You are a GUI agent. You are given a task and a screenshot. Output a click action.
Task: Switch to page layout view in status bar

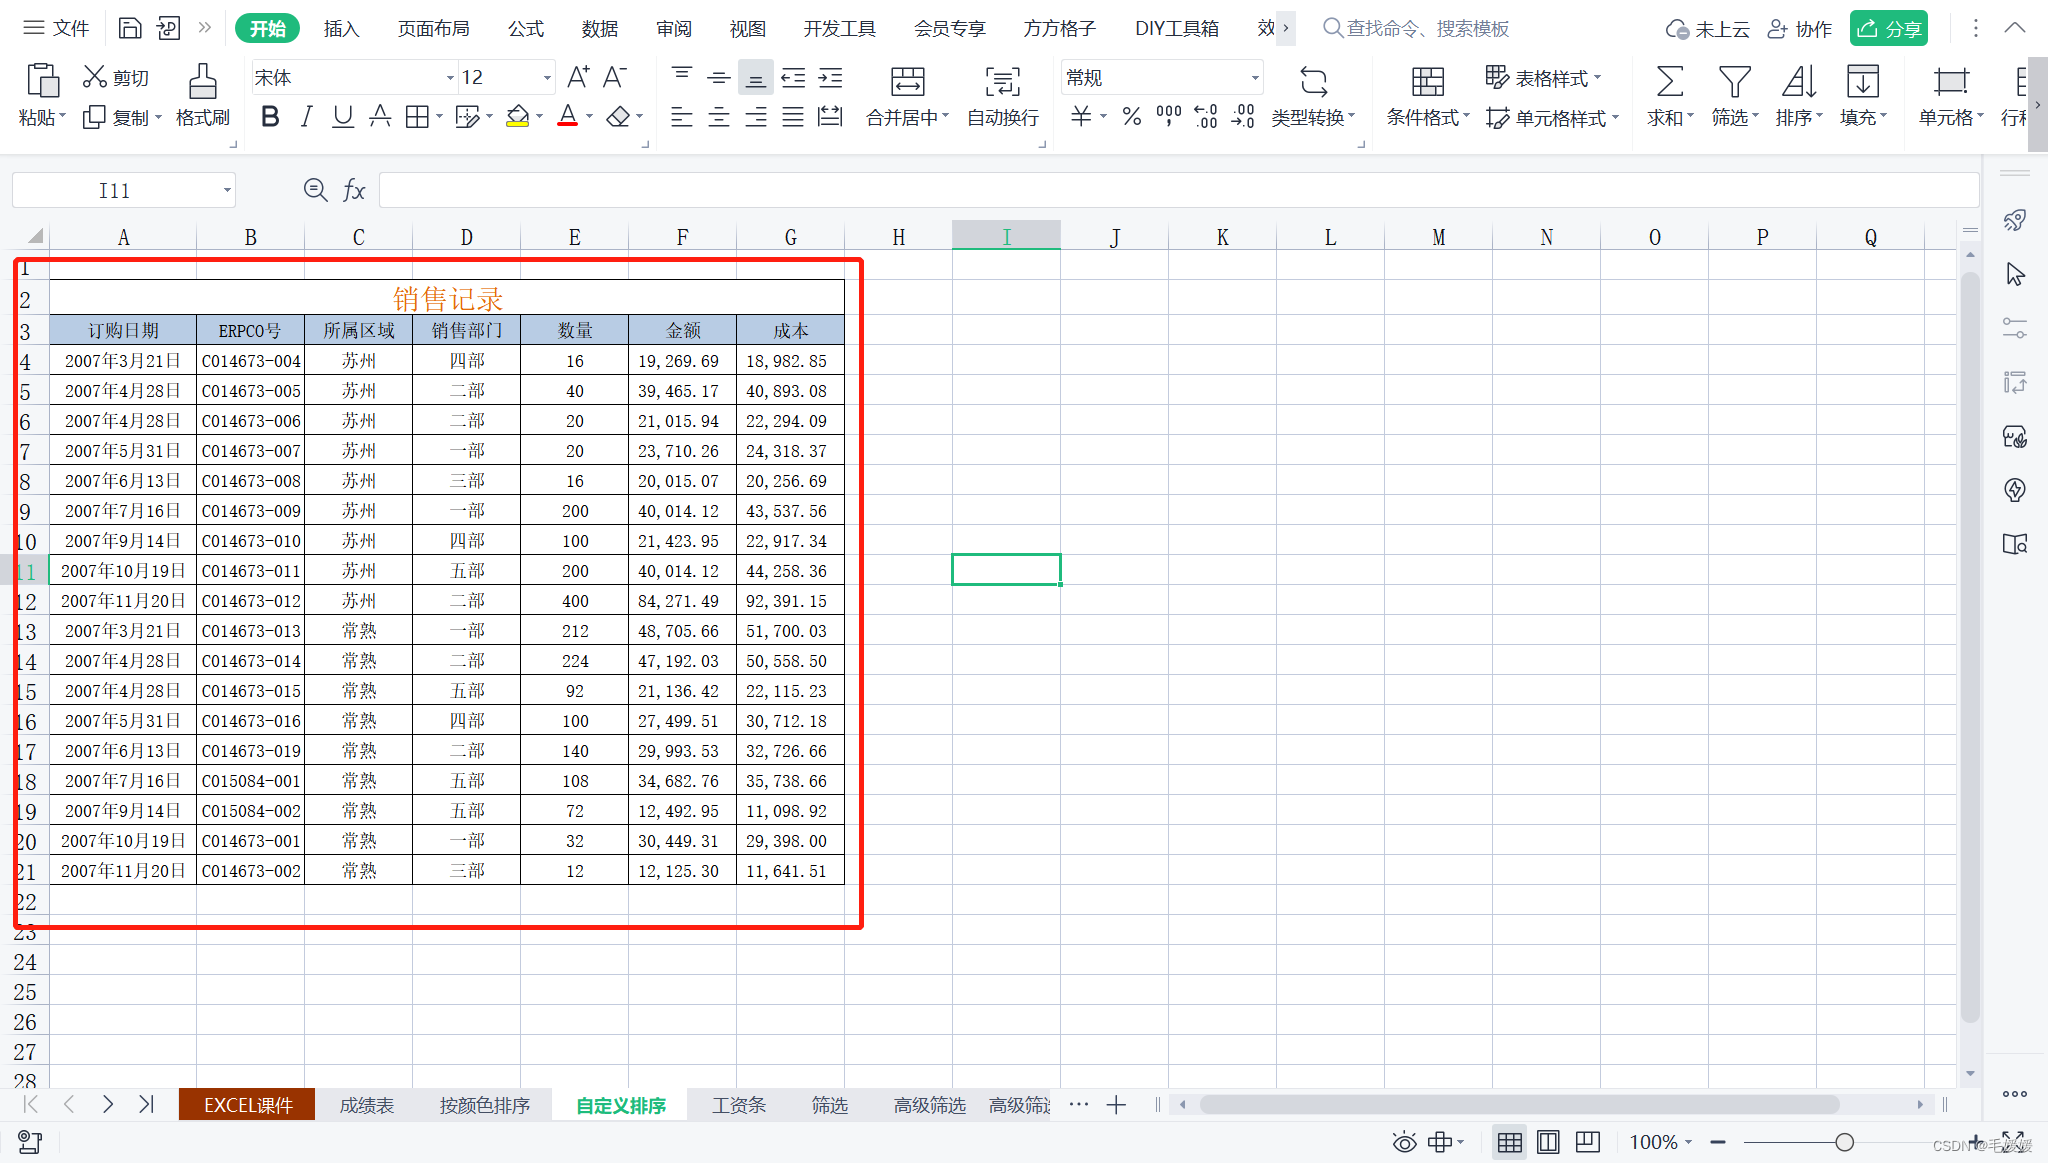(x=1547, y=1142)
